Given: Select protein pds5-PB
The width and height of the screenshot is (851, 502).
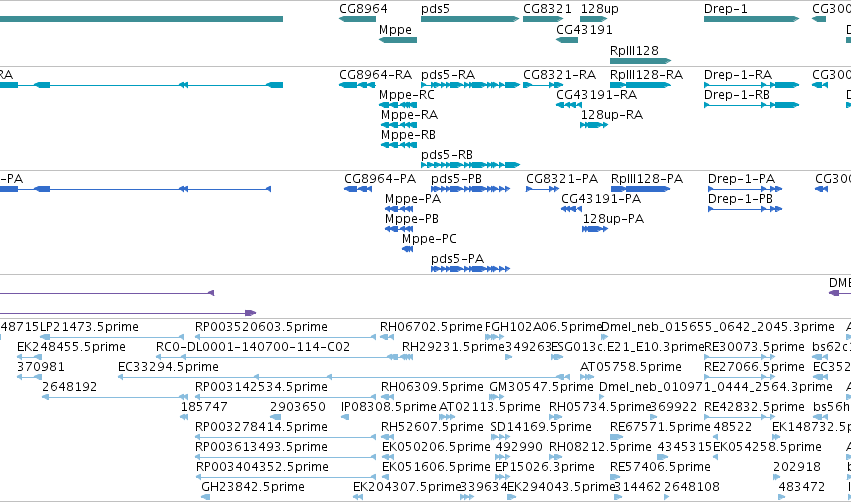Looking at the screenshot, I should coord(456,179).
